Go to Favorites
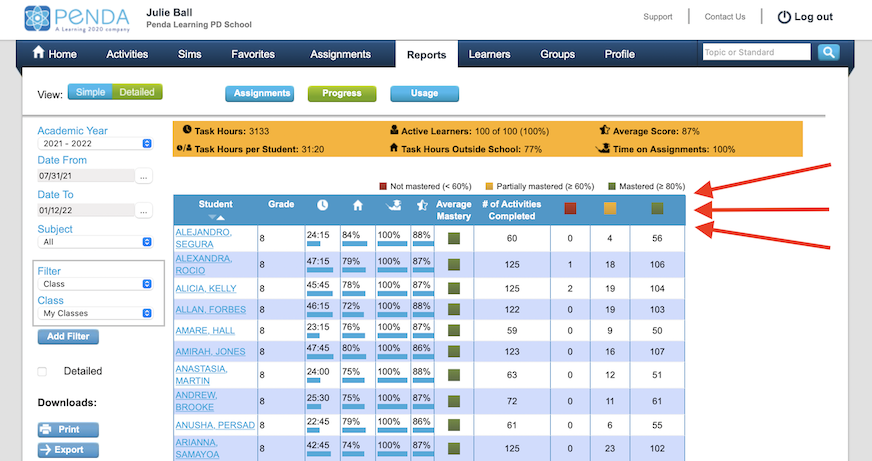872x461 pixels. 253,54
